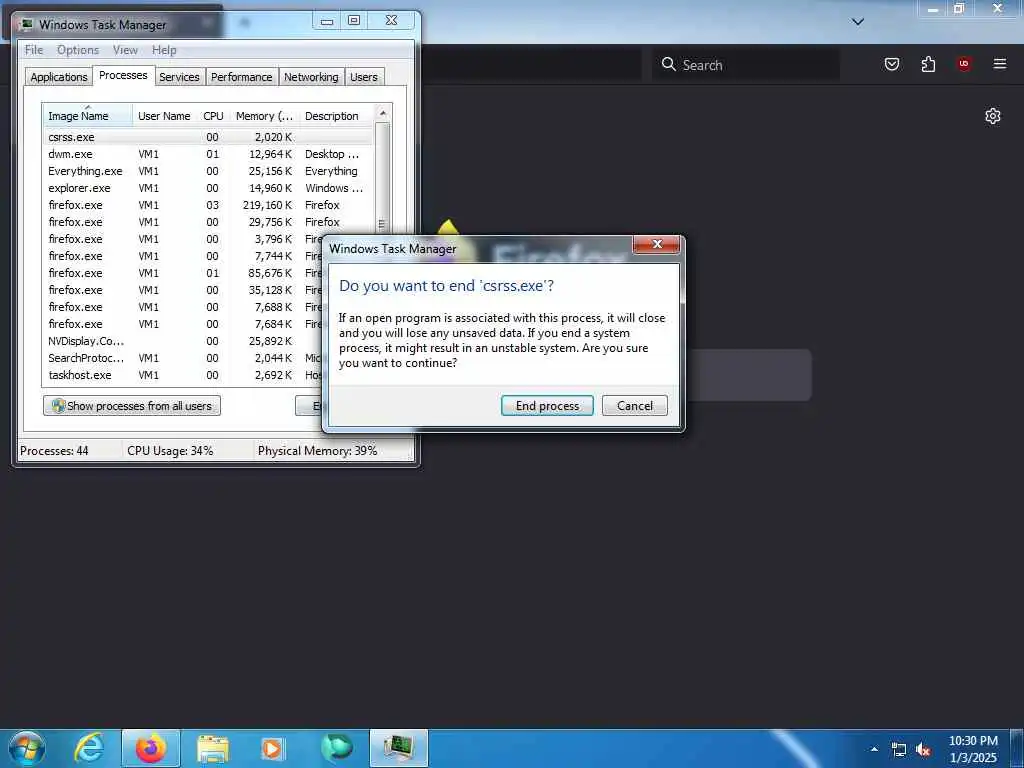Viewport: 1024px width, 768px height.
Task: Select the SearchProtoc... process row
Action: [183, 358]
